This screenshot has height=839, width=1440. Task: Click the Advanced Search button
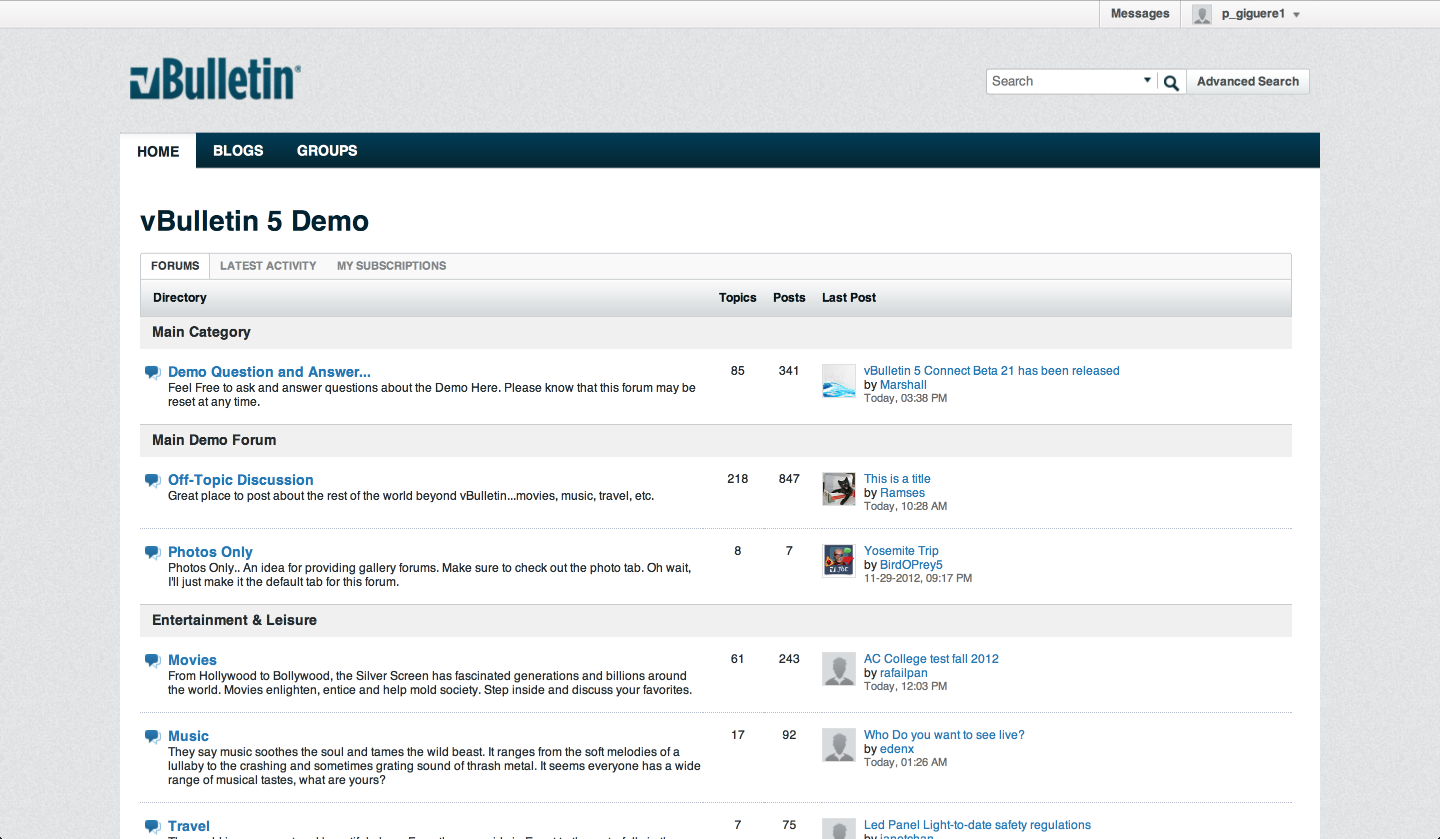tap(1248, 82)
